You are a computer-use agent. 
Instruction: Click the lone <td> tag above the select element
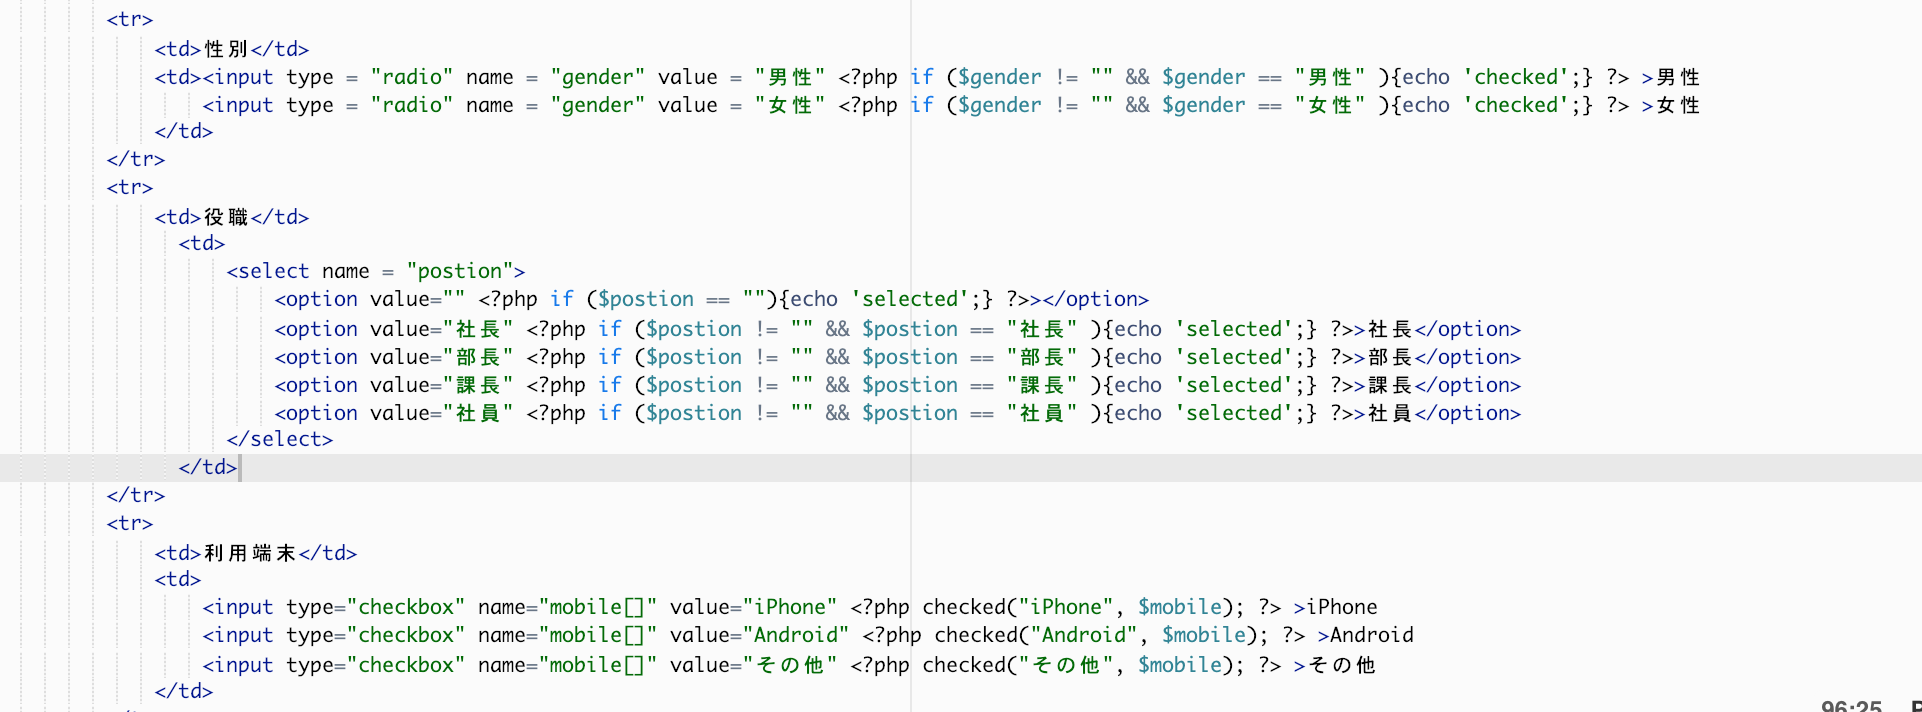(202, 243)
